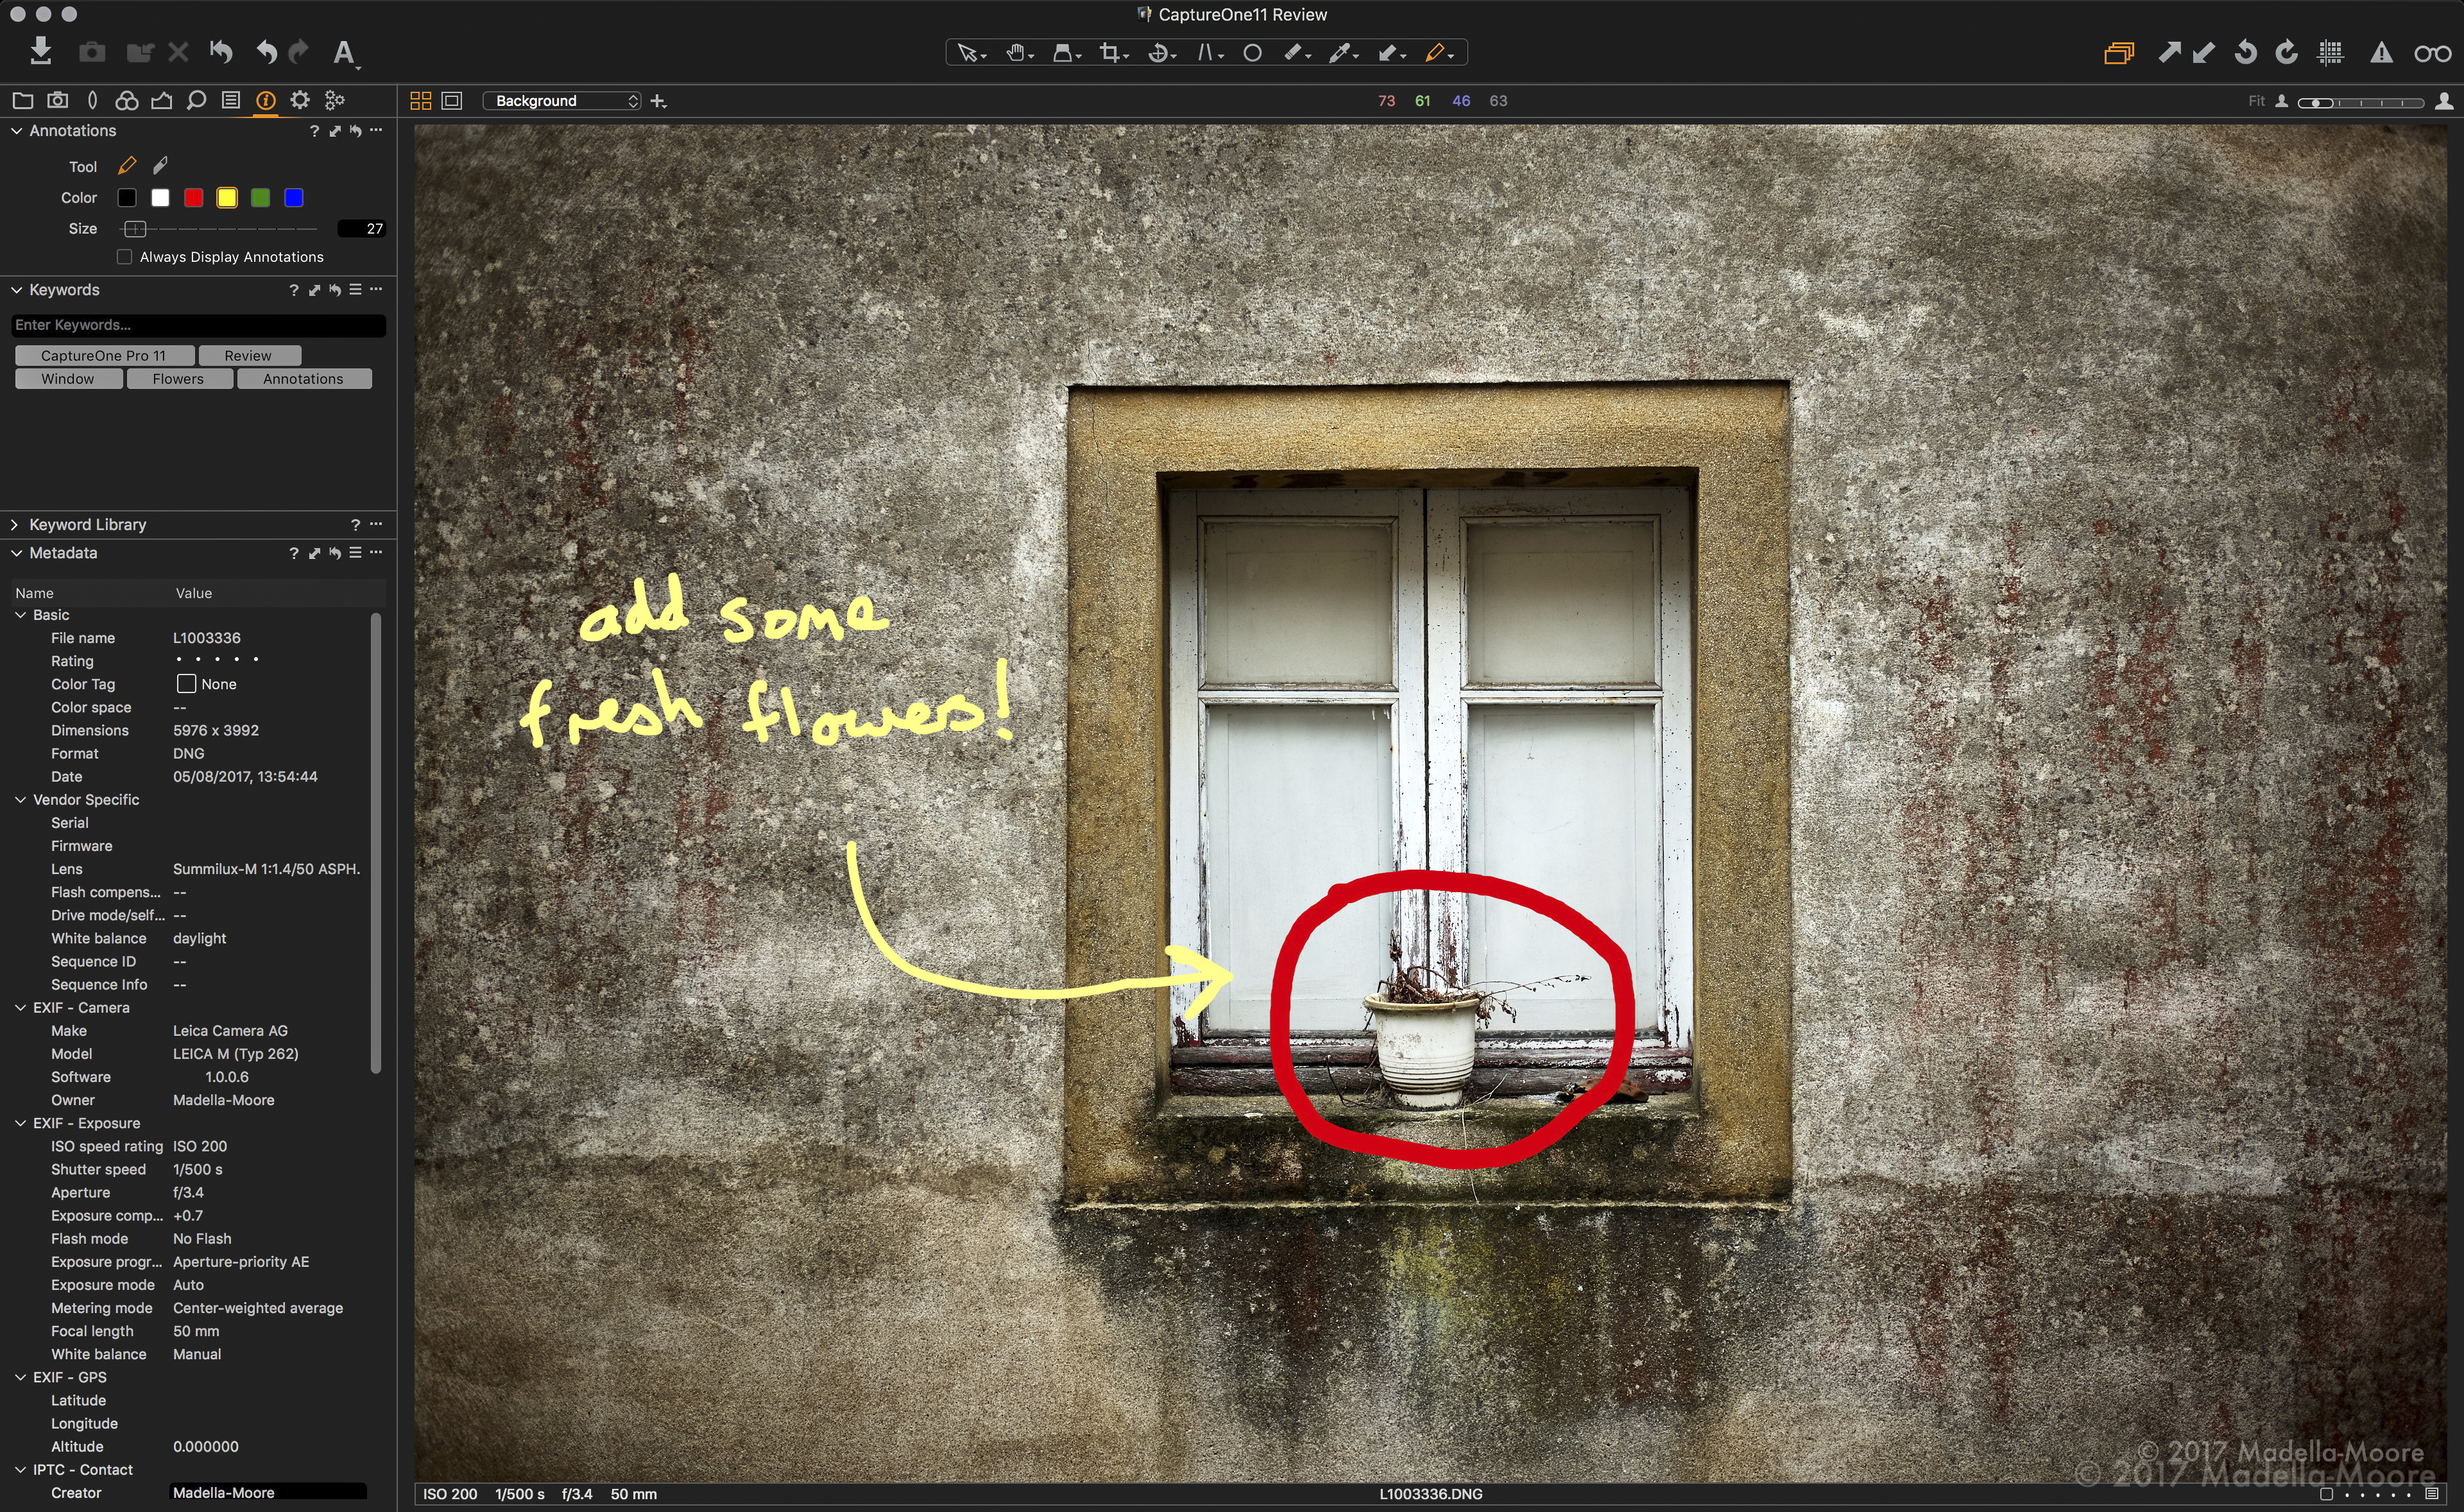The width and height of the screenshot is (2464, 1512).
Task: Switch to multi-image grid viewer mode
Action: click(421, 101)
